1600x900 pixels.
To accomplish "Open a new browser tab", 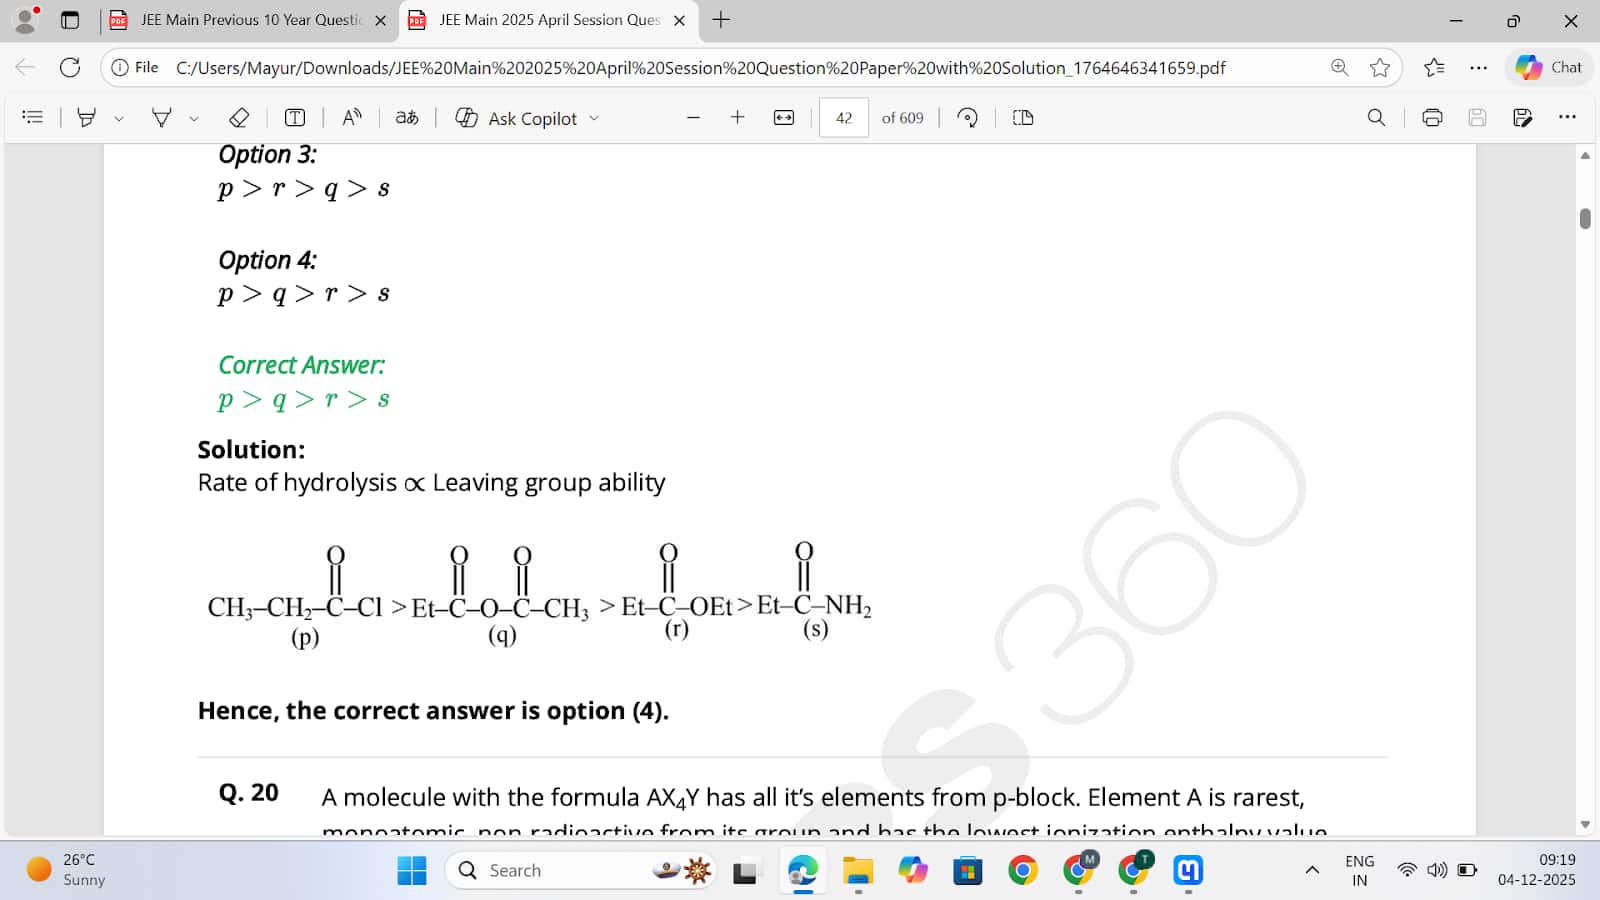I will tap(721, 20).
